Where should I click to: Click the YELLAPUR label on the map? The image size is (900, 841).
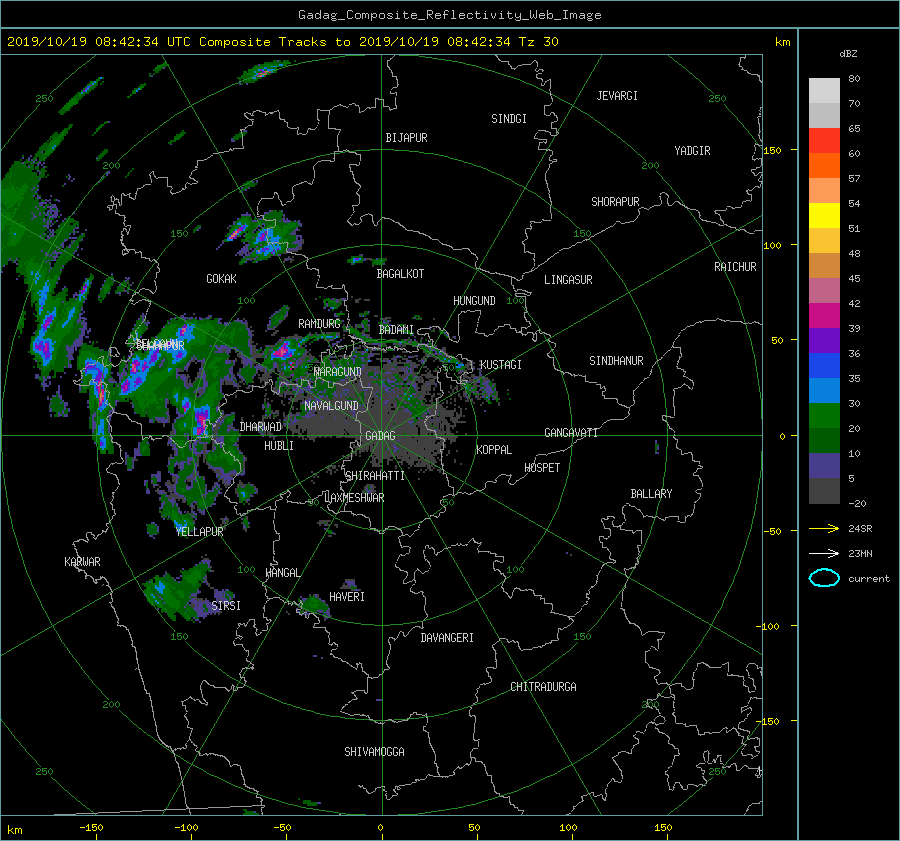point(199,532)
